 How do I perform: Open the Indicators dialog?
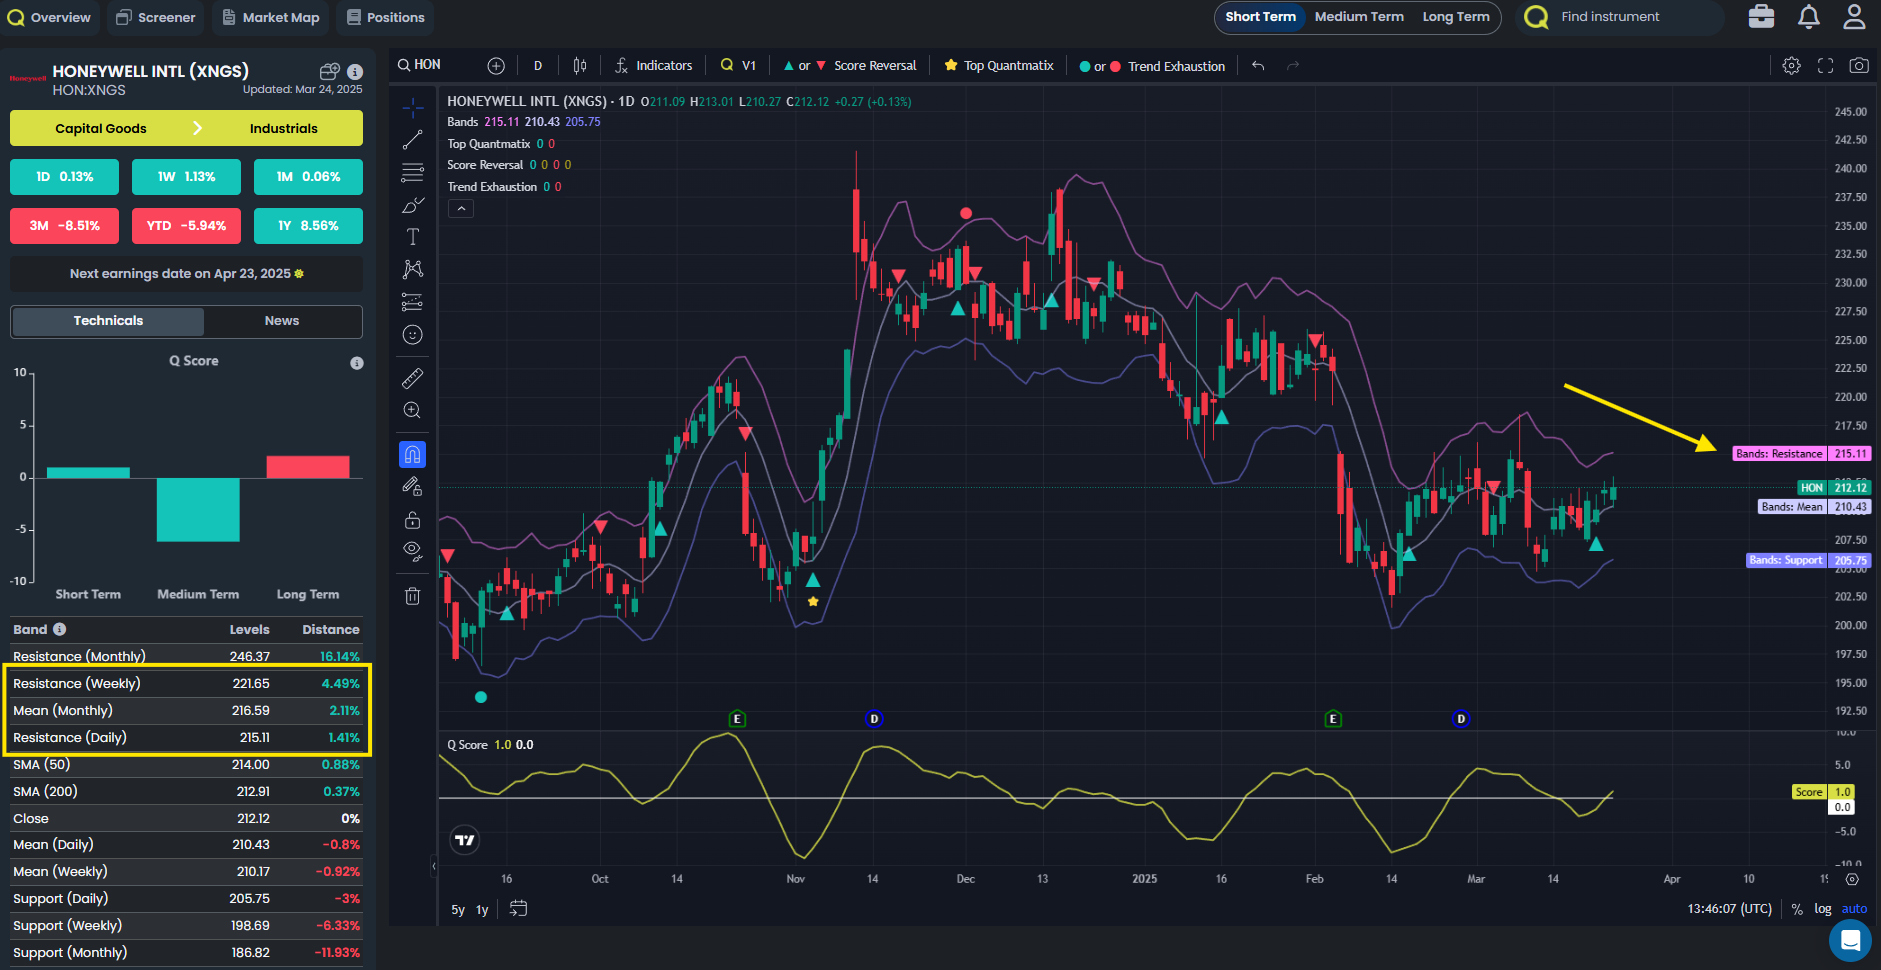tap(653, 66)
